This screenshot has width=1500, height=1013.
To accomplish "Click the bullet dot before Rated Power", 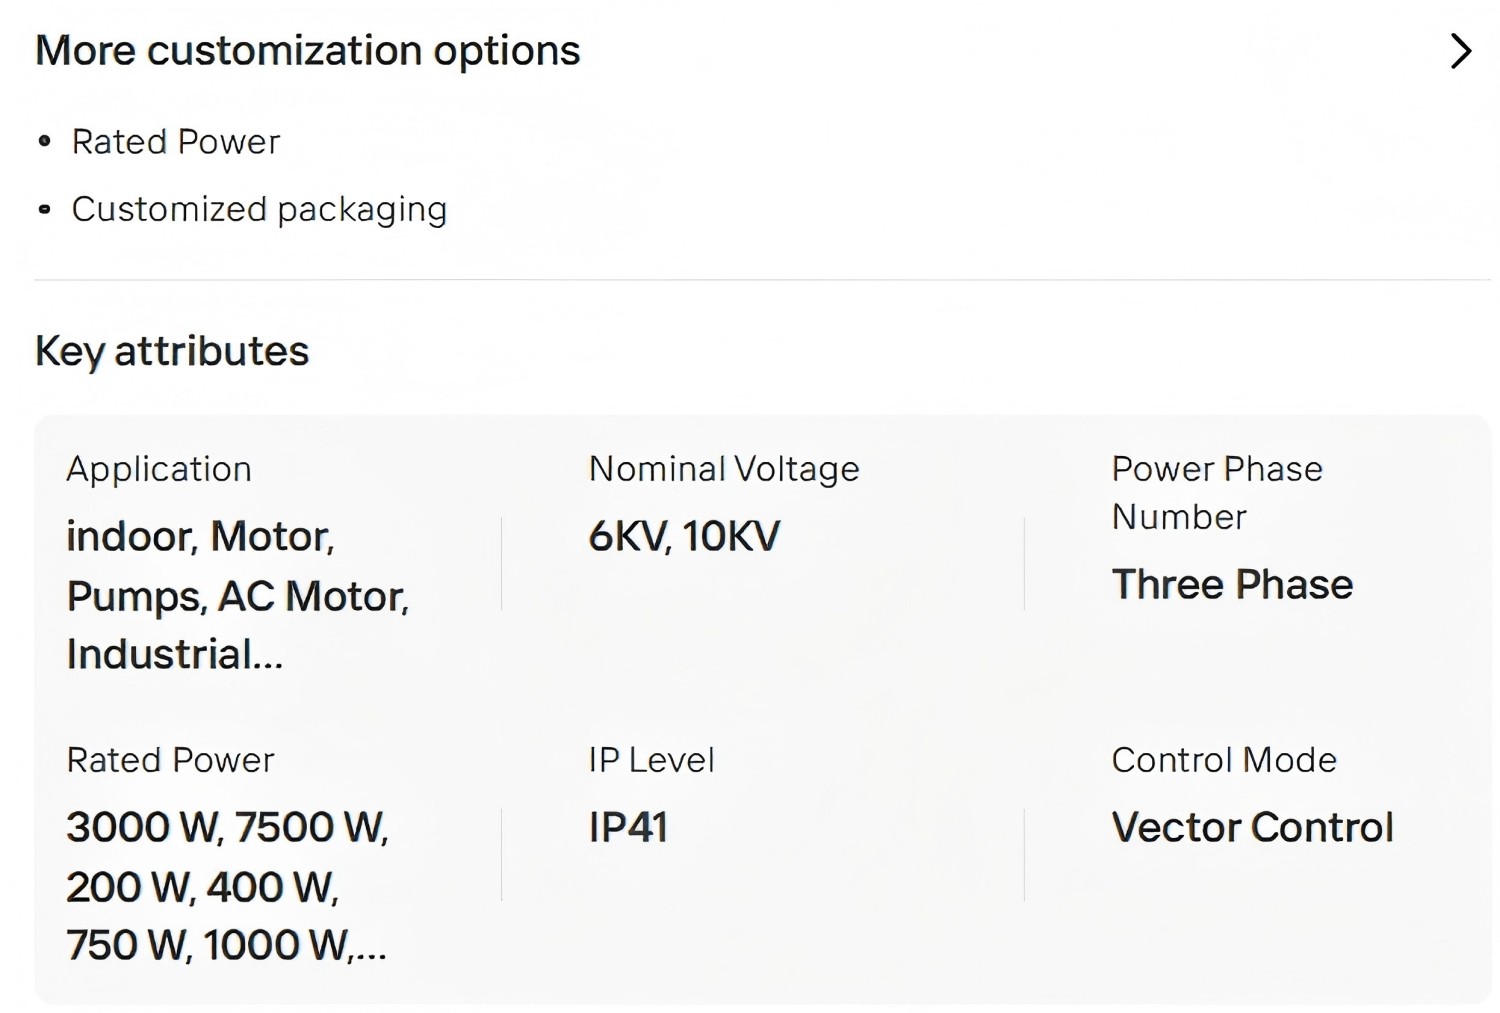I will tap(44, 142).
